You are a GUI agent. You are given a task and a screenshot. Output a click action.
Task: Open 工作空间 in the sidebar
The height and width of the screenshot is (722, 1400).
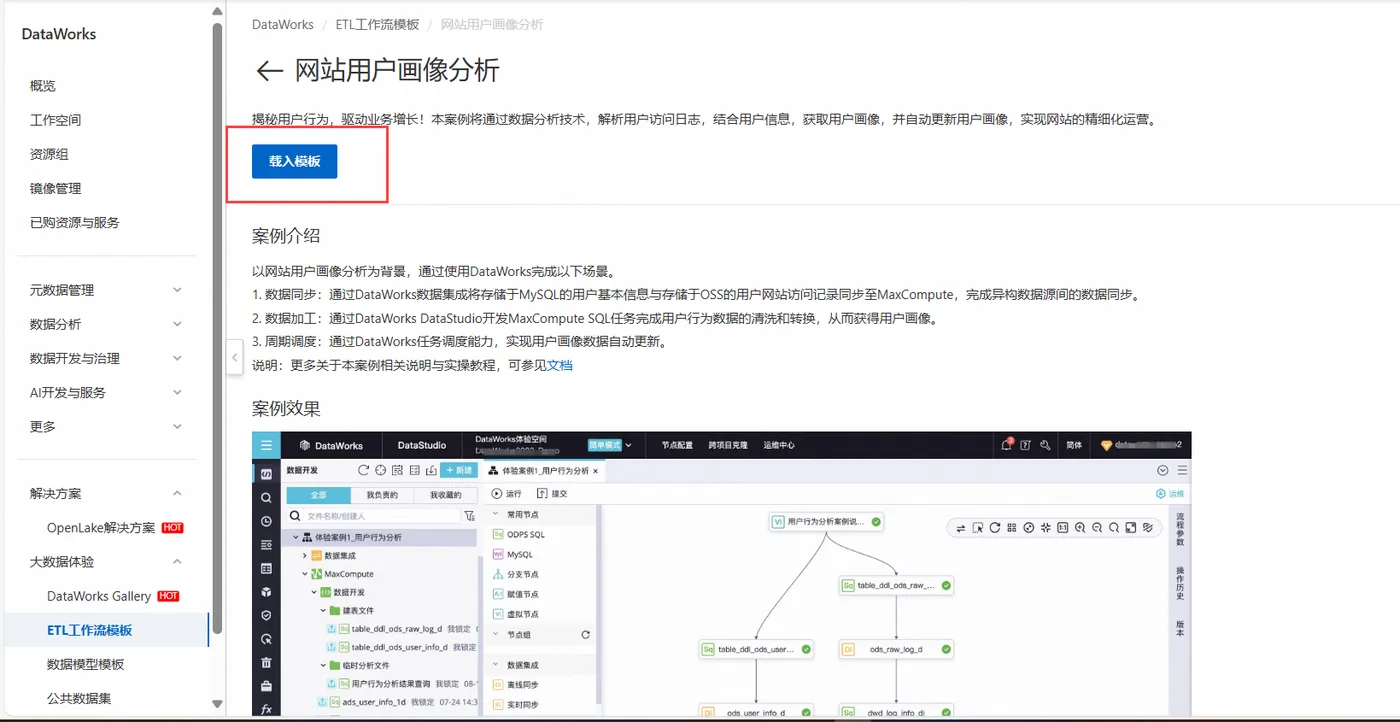tap(56, 120)
